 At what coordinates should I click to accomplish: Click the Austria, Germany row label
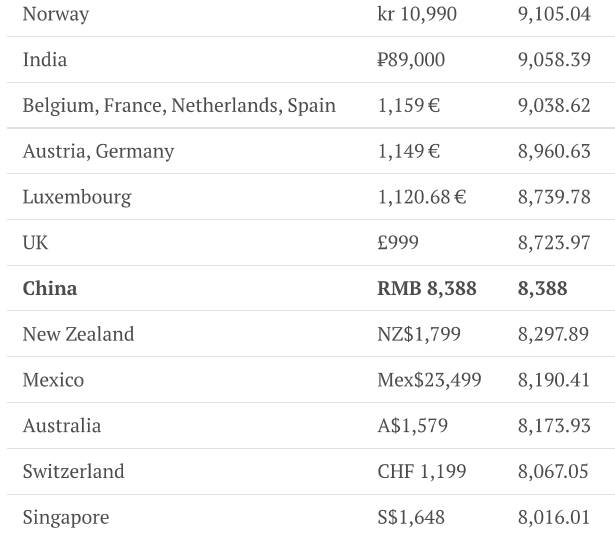98,152
